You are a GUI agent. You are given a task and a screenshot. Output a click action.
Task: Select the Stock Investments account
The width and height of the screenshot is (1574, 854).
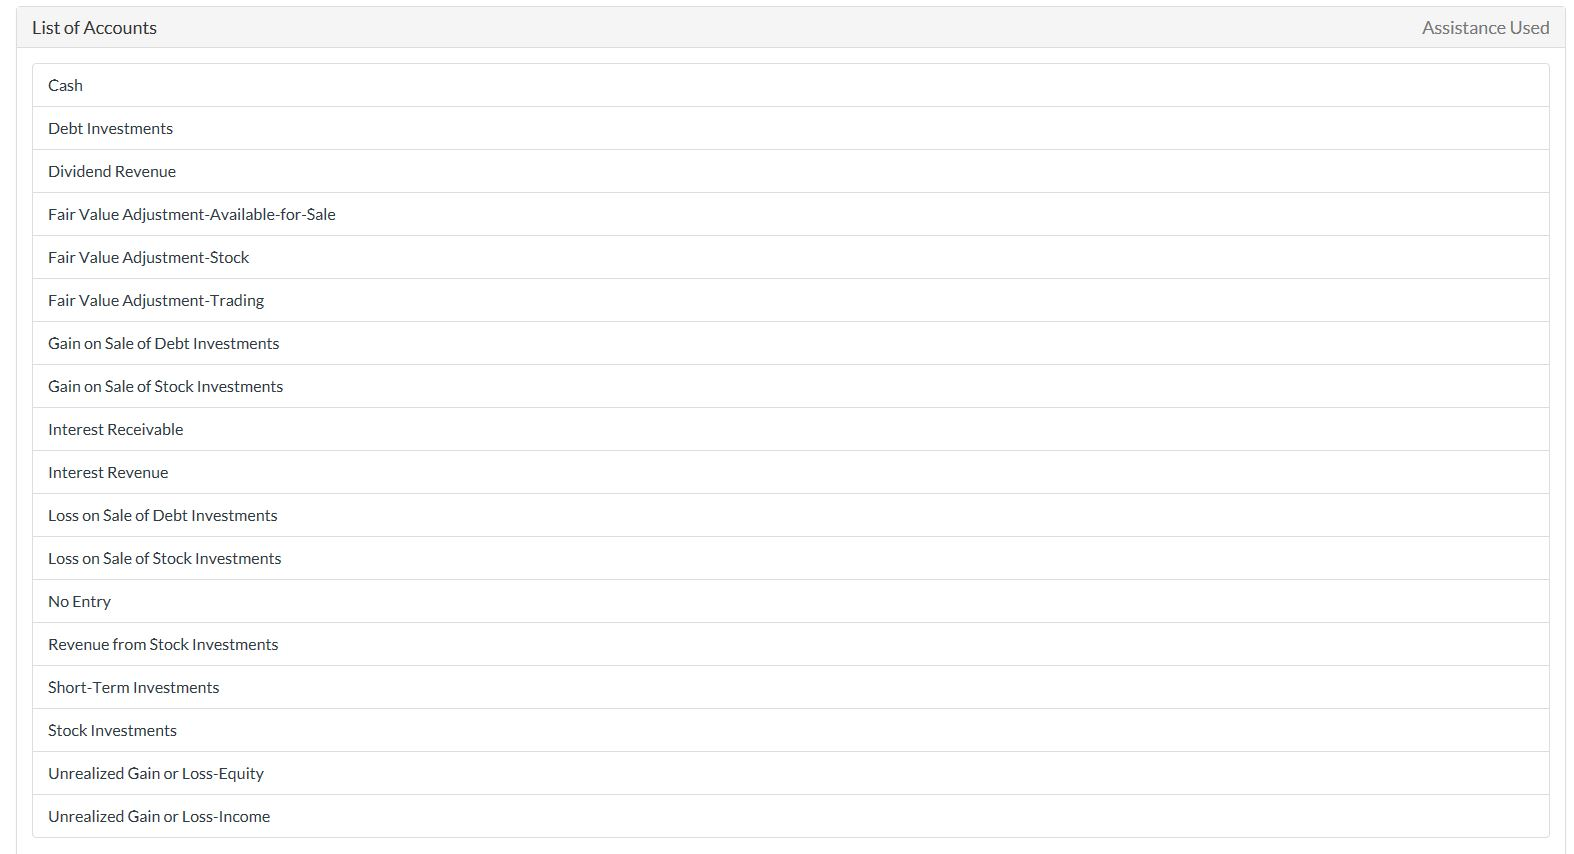(x=112, y=730)
